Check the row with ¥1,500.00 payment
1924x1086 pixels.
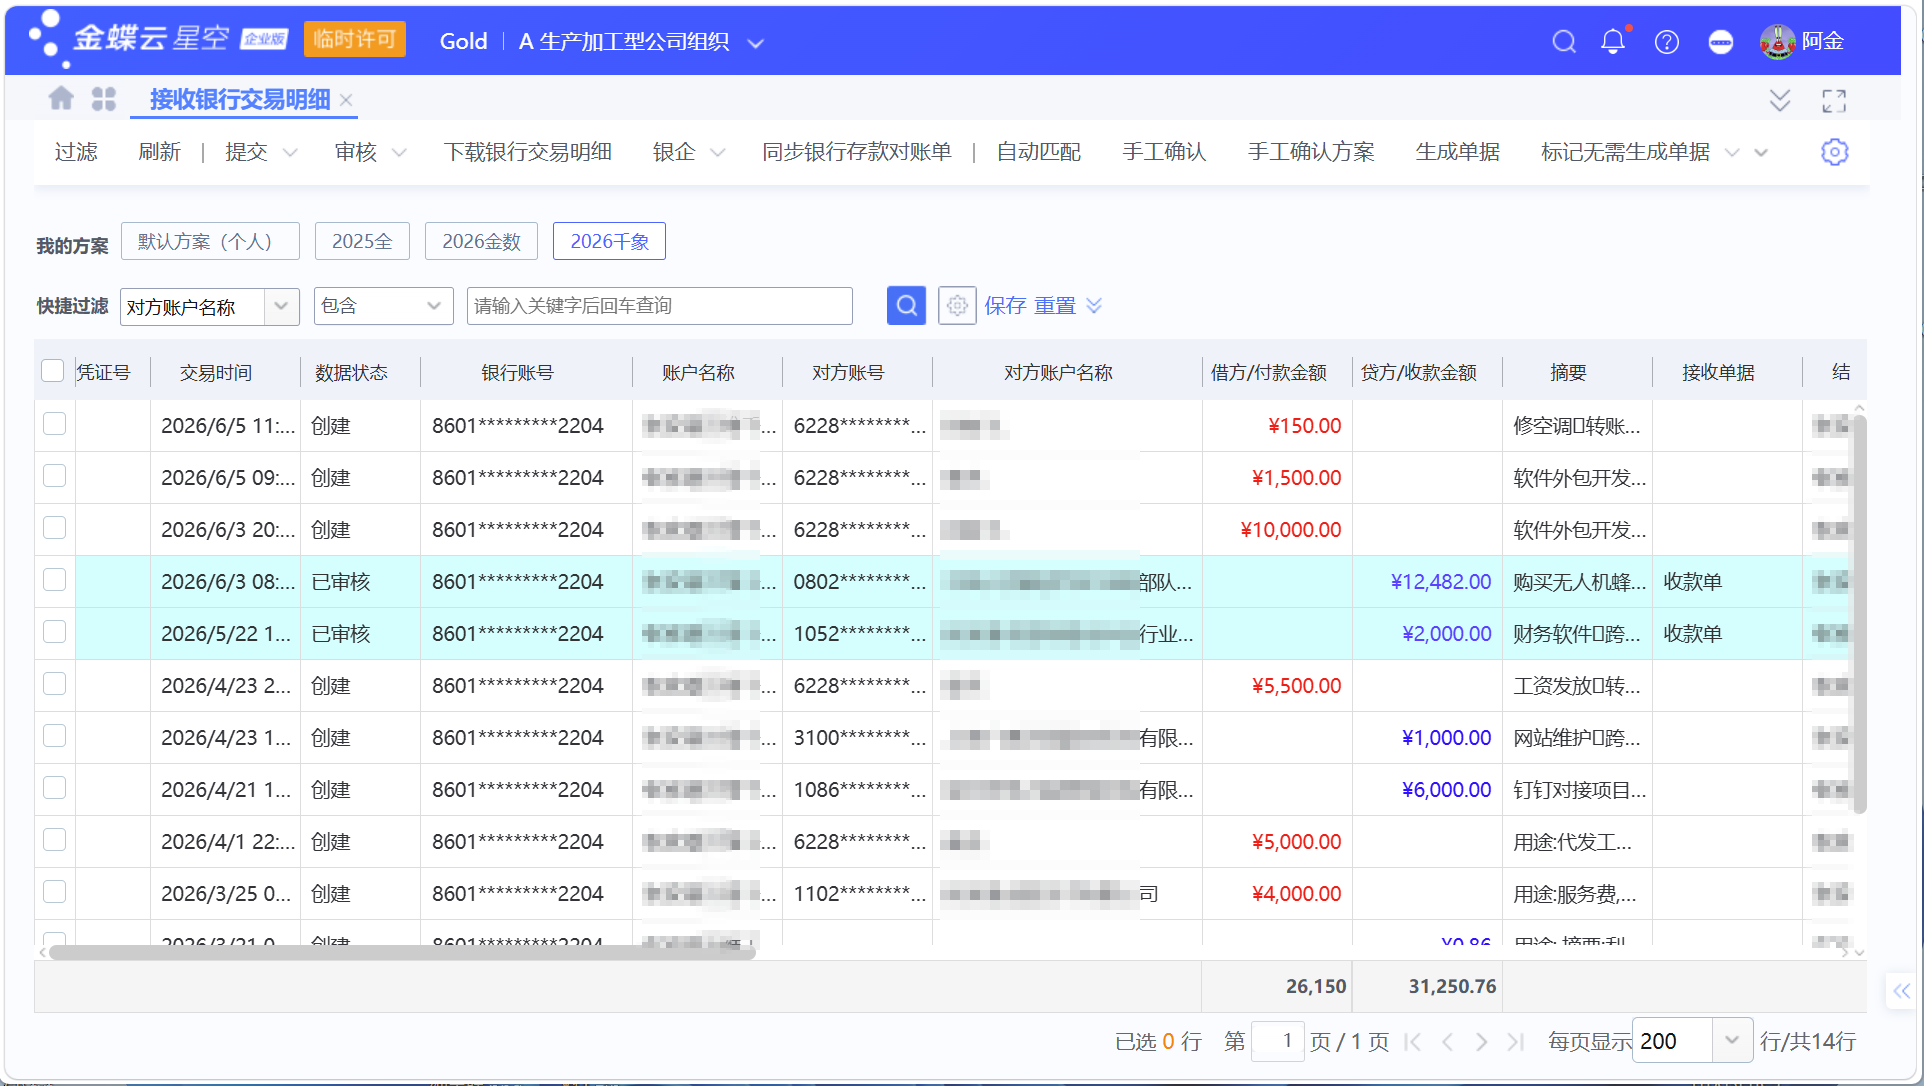point(55,476)
